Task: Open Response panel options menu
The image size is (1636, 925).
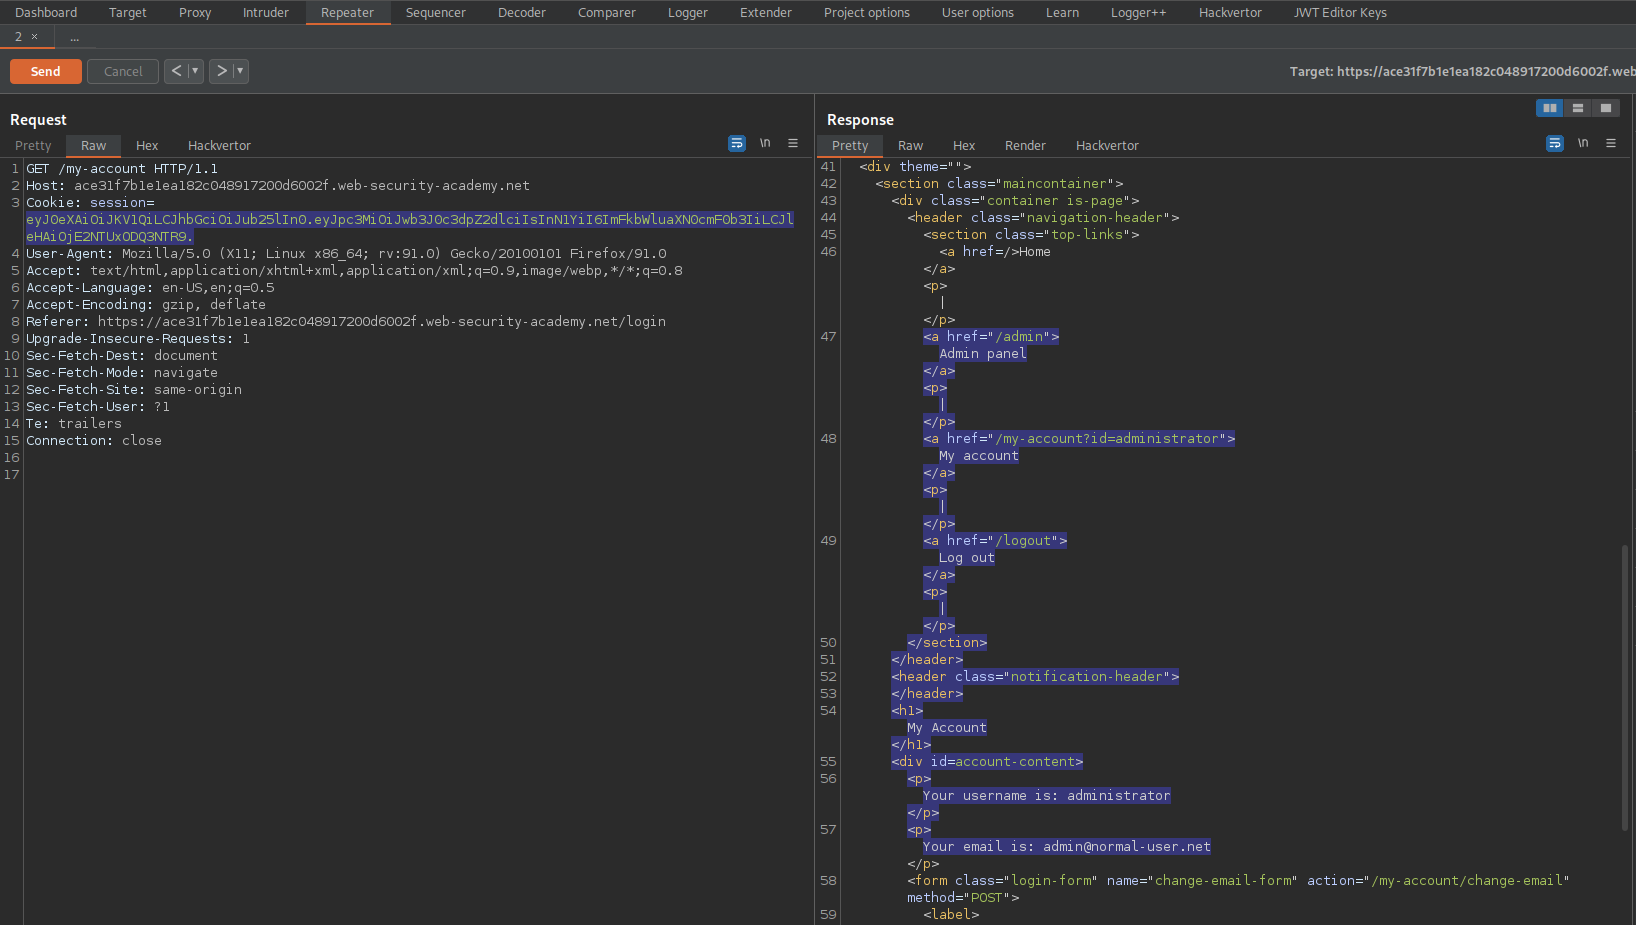Action: pyautogui.click(x=1611, y=143)
